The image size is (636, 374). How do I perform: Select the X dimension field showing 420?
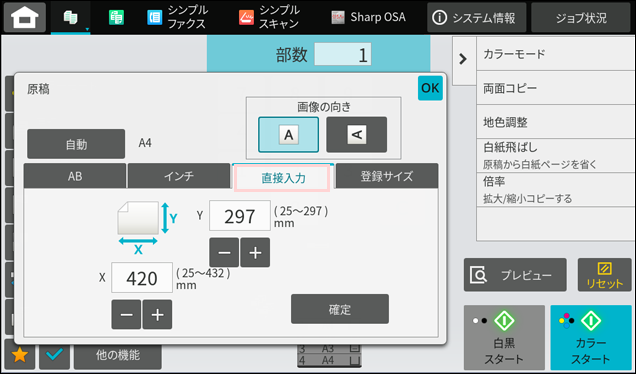(x=142, y=278)
